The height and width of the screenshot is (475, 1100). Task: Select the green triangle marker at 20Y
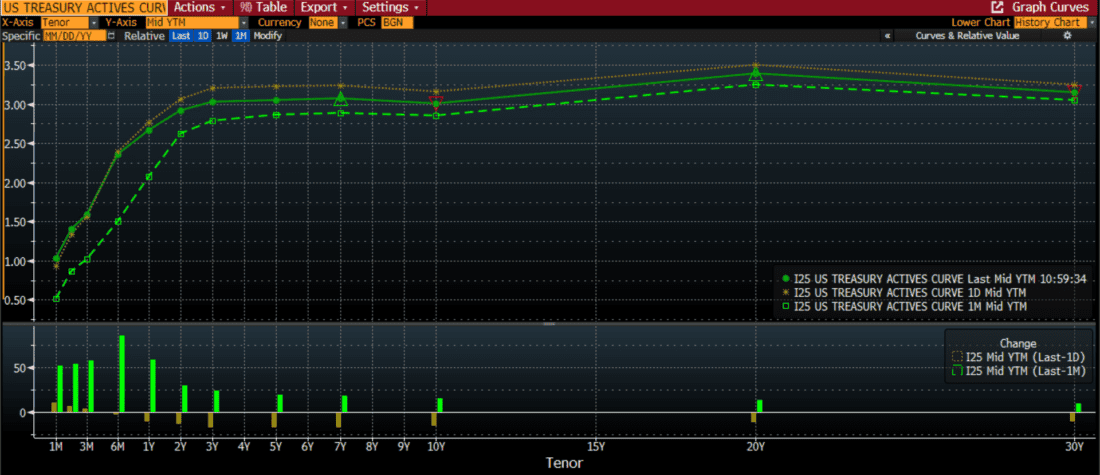[756, 74]
